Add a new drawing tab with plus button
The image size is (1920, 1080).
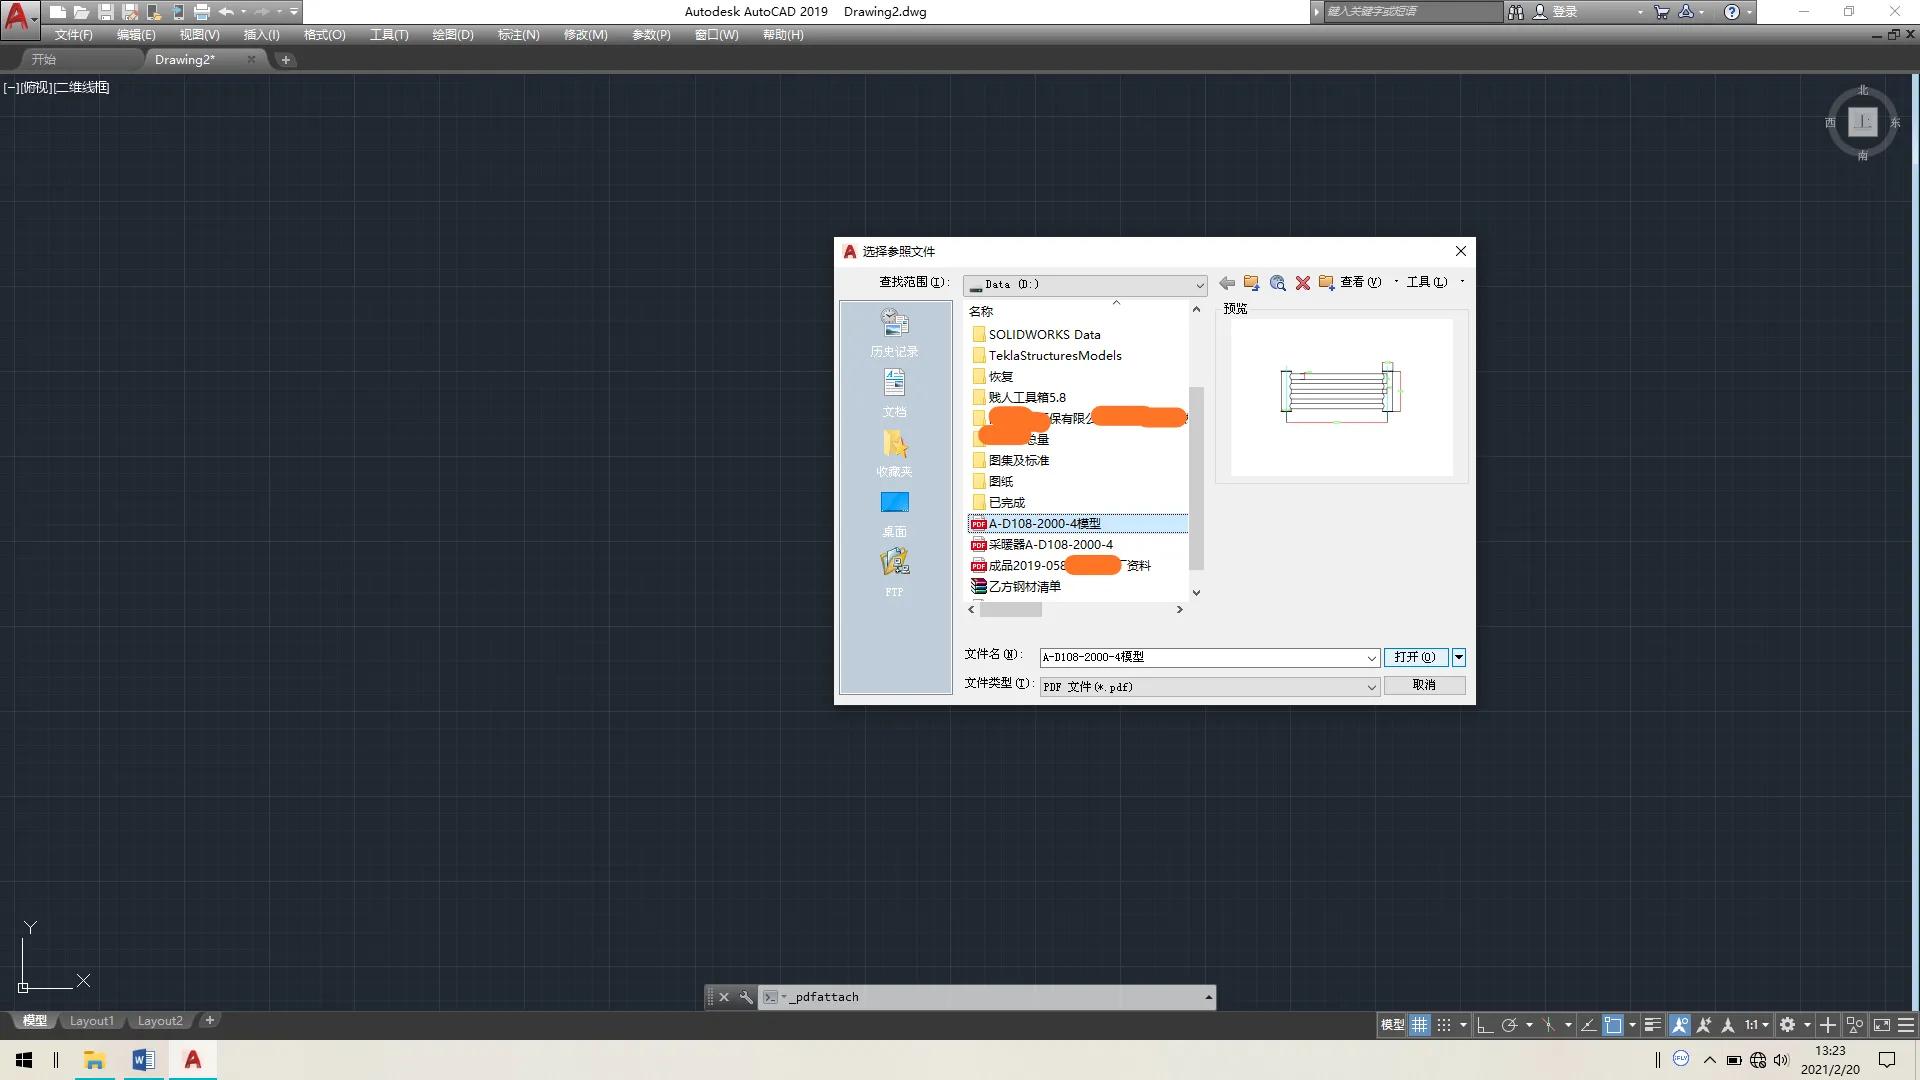tap(285, 60)
